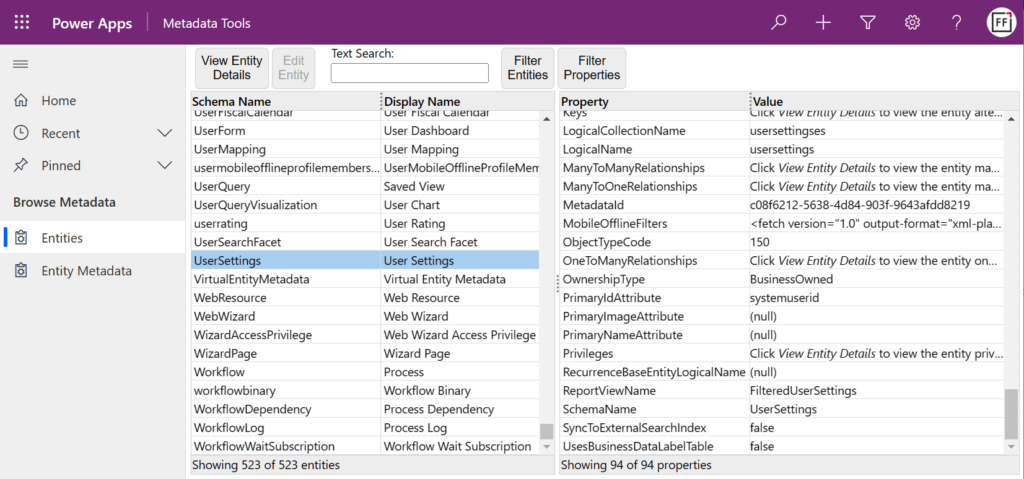
Task: Click the OwnershipType property cell
Action: (654, 279)
